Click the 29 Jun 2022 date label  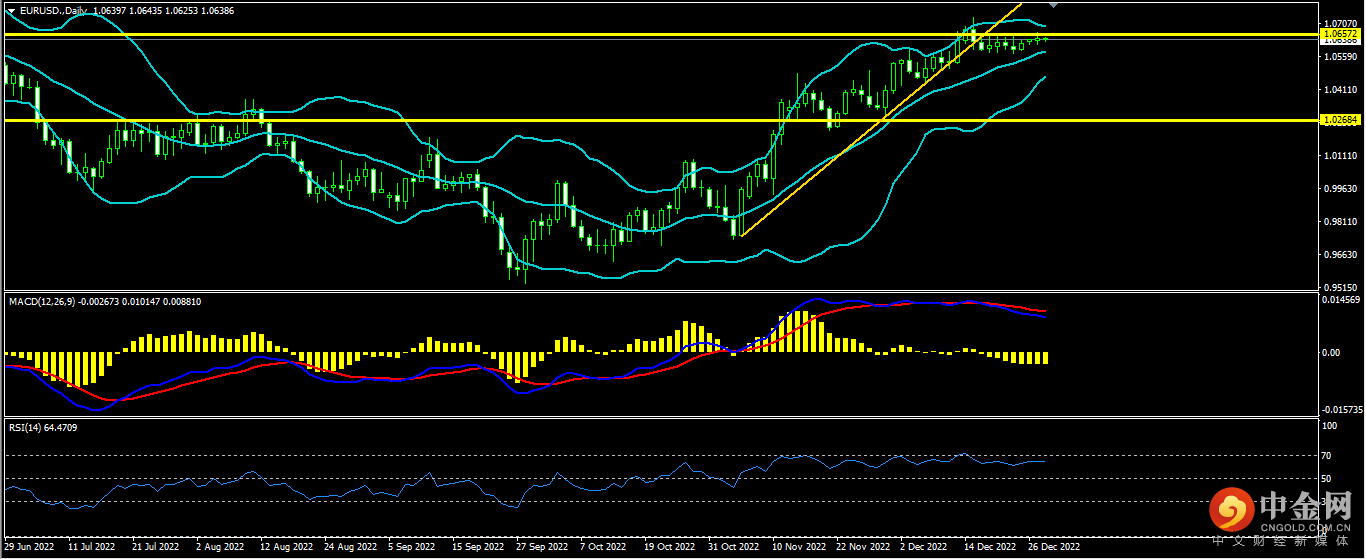point(30,547)
